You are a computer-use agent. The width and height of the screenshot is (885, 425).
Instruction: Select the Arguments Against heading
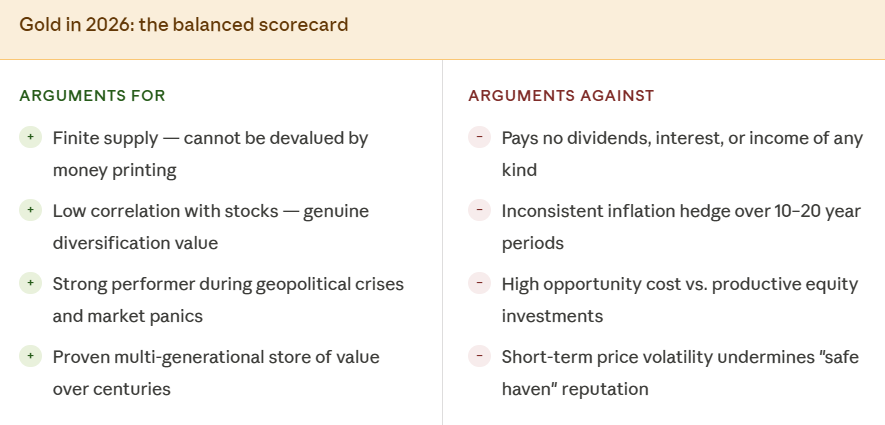[x=561, y=96]
